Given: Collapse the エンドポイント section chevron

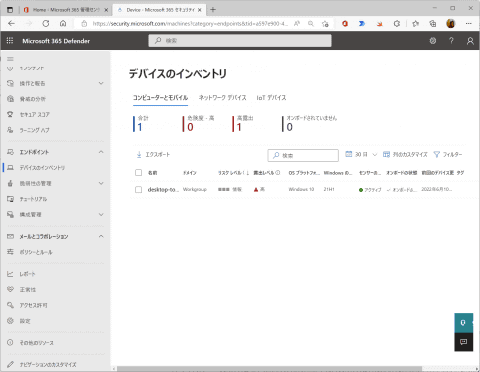Looking at the screenshot, I should pos(101,152).
